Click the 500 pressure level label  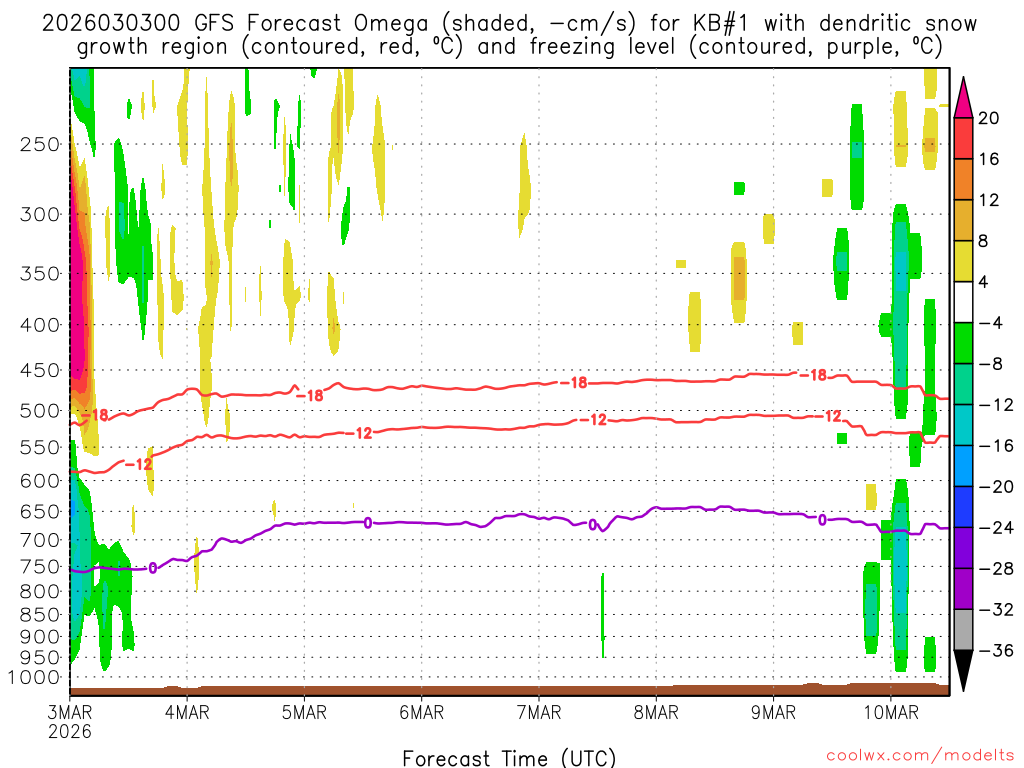coord(40,411)
